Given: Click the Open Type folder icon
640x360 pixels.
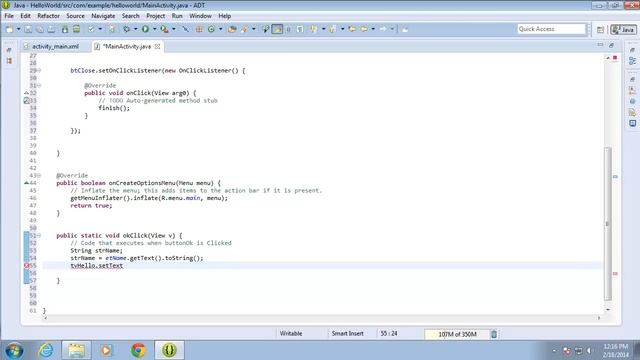Looking at the screenshot, I should coord(232,29).
